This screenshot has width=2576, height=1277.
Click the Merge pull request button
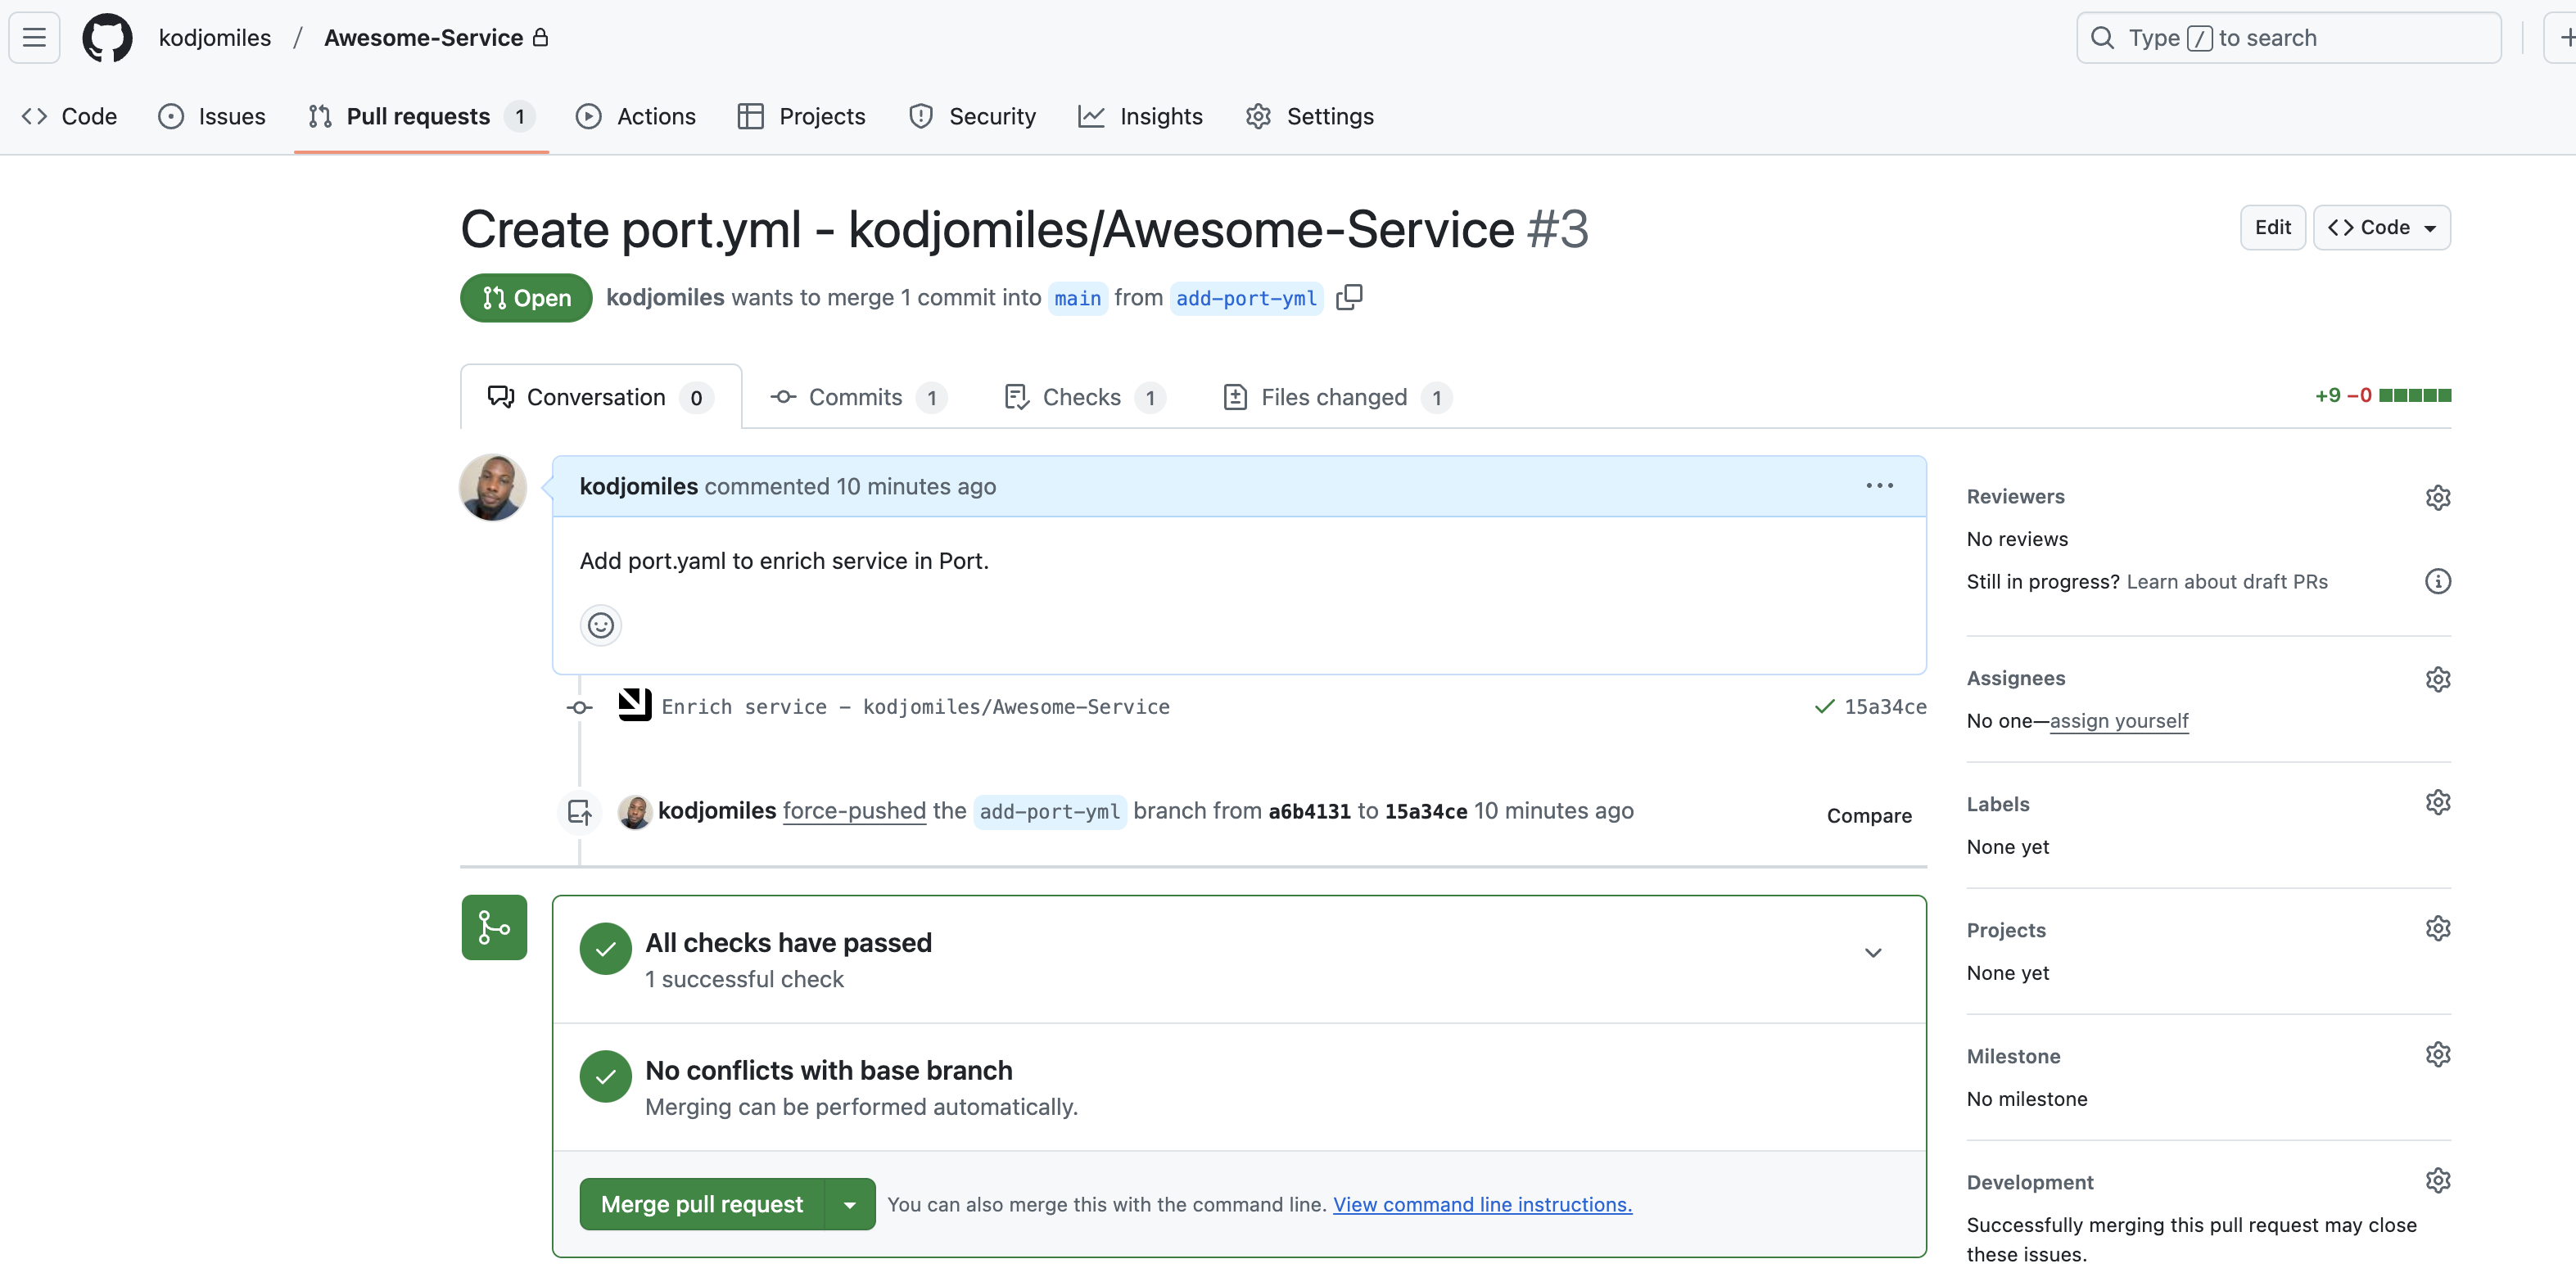tap(702, 1205)
